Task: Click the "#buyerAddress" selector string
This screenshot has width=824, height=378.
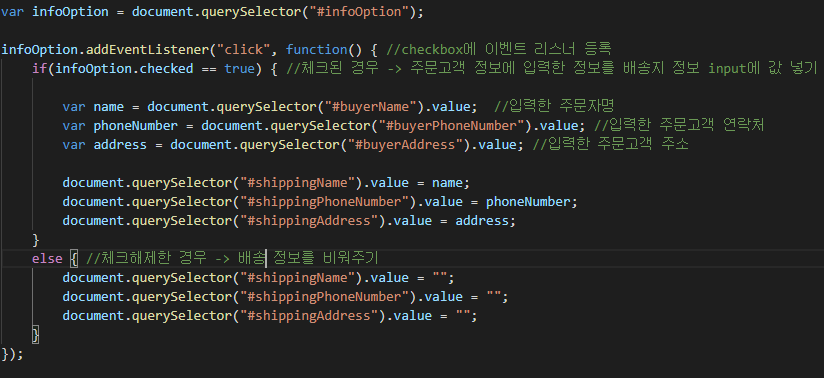Action: click(x=405, y=145)
